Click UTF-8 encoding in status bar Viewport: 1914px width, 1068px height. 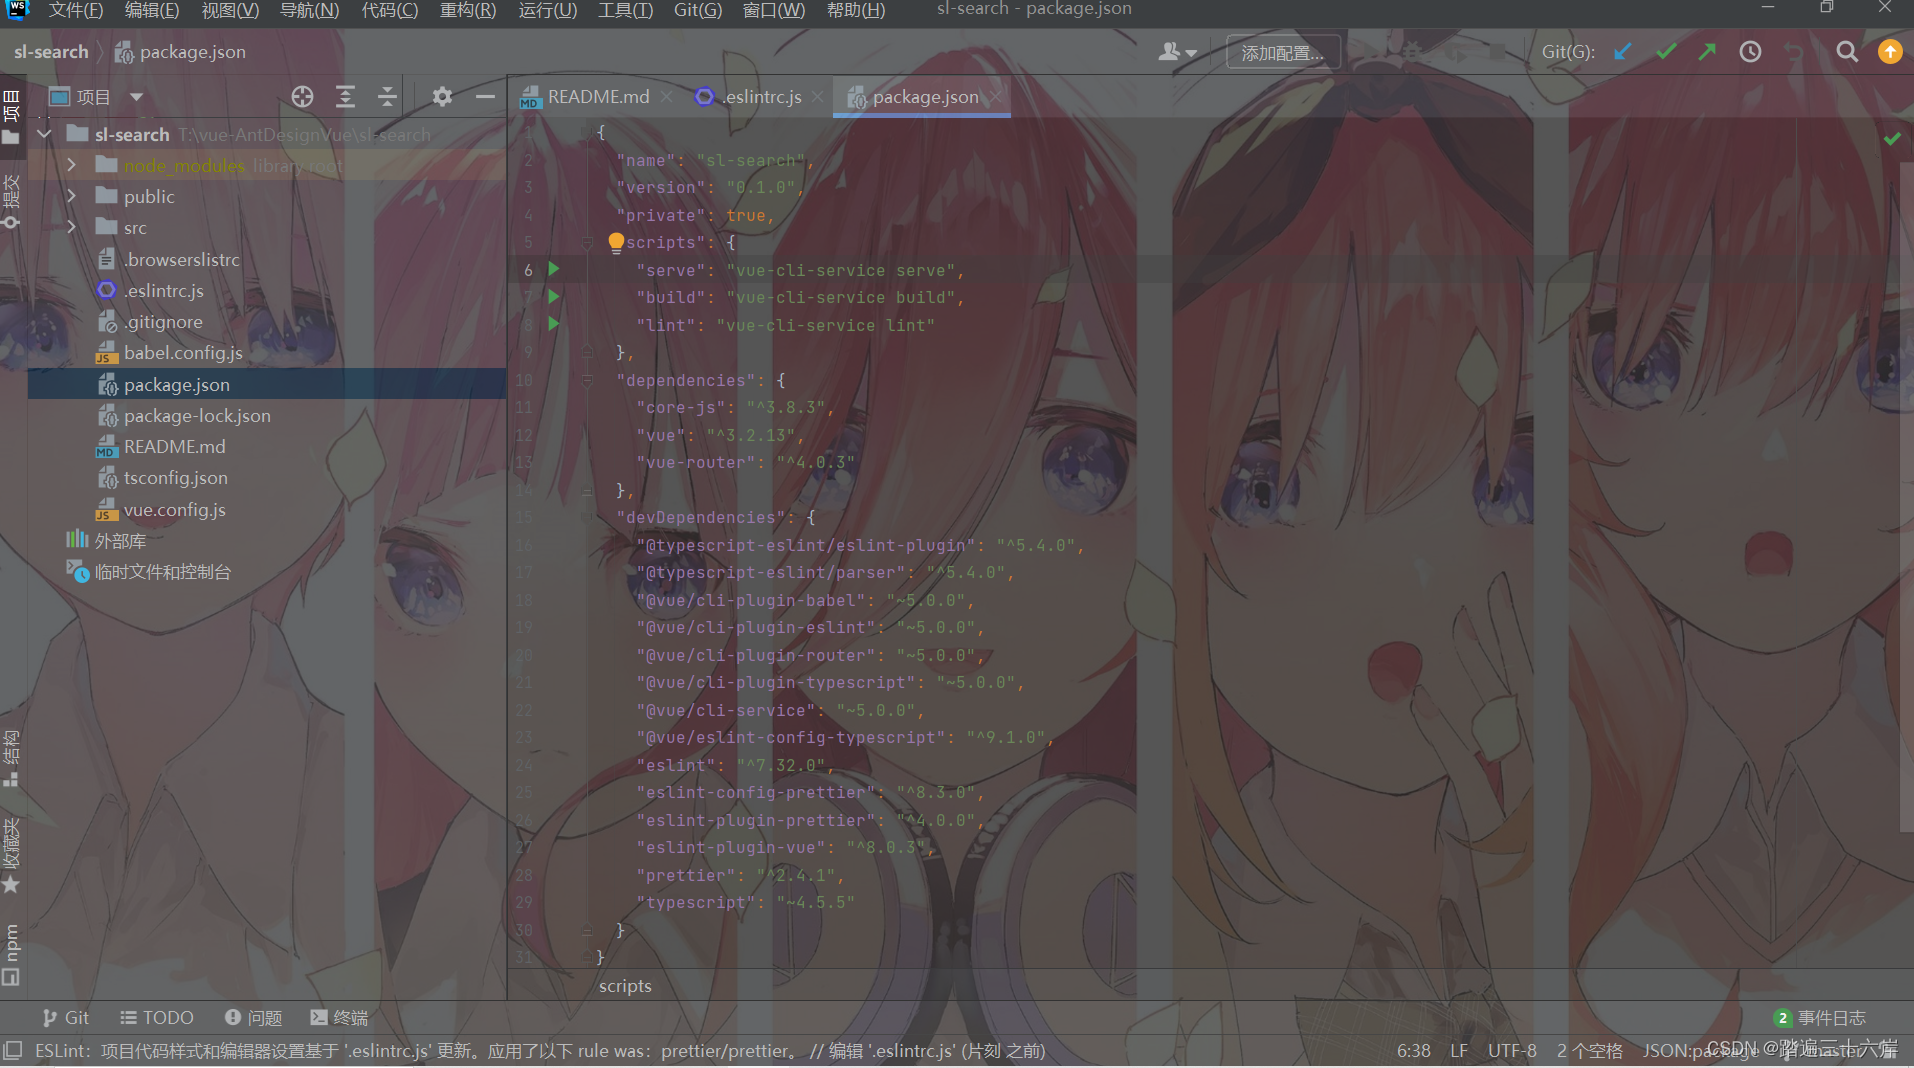pyautogui.click(x=1512, y=1050)
